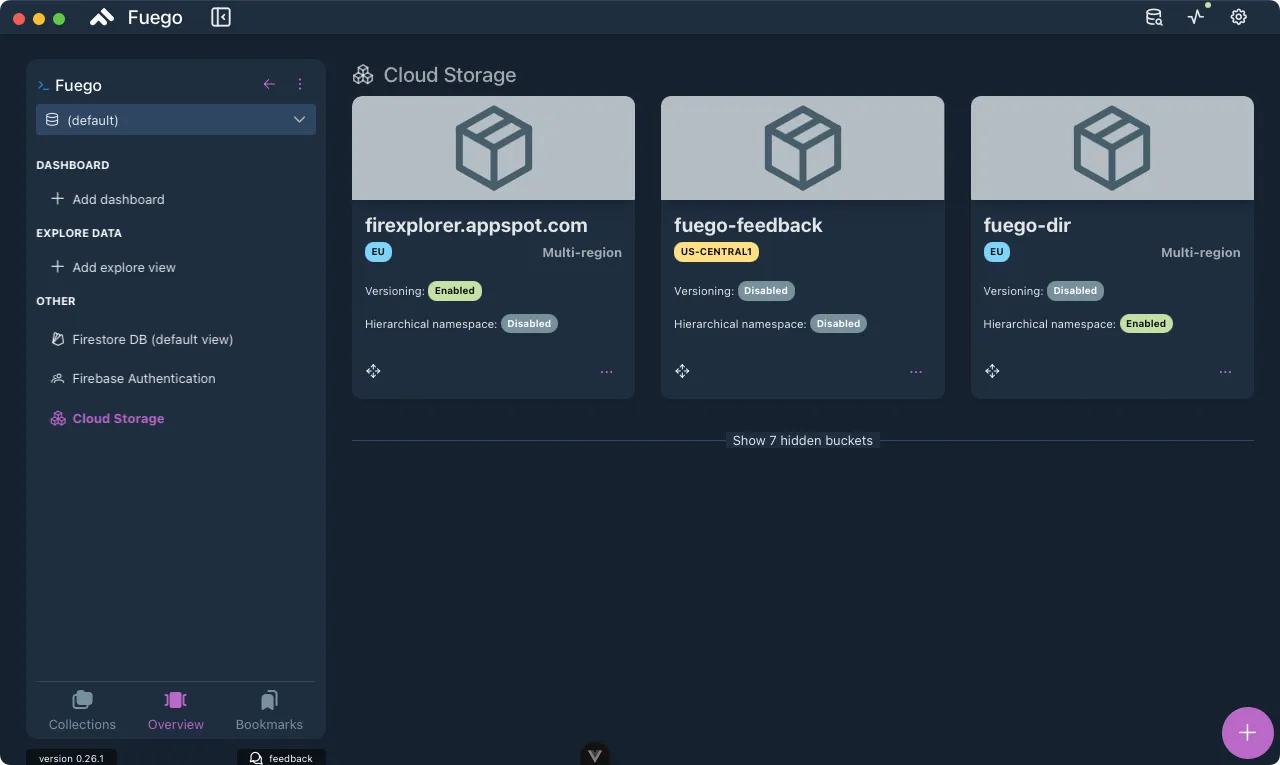The image size is (1280, 765).
Task: Click move icon on firexplorer.appspot.com card
Action: coord(373,371)
